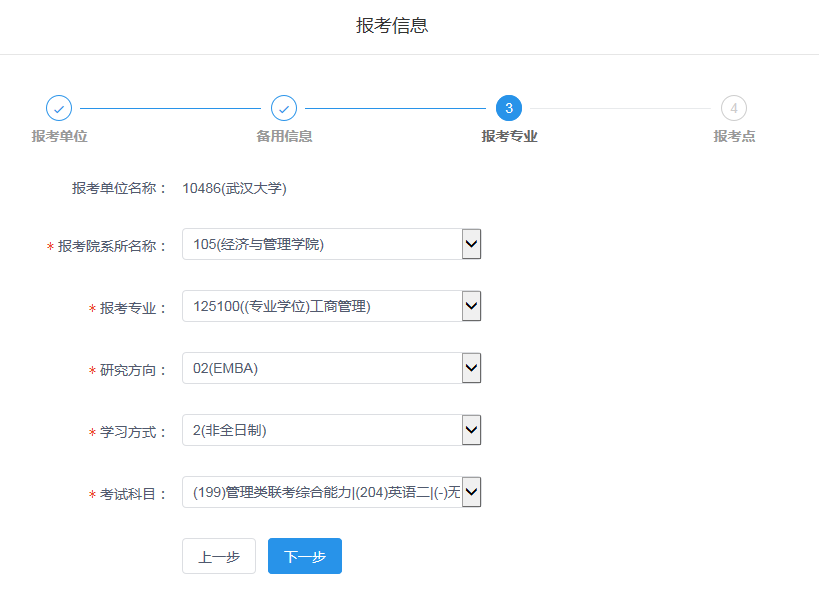Image resolution: width=819 pixels, height=602 pixels.
Task: Expand the 学习方式 dropdown arrow
Action: 471,430
